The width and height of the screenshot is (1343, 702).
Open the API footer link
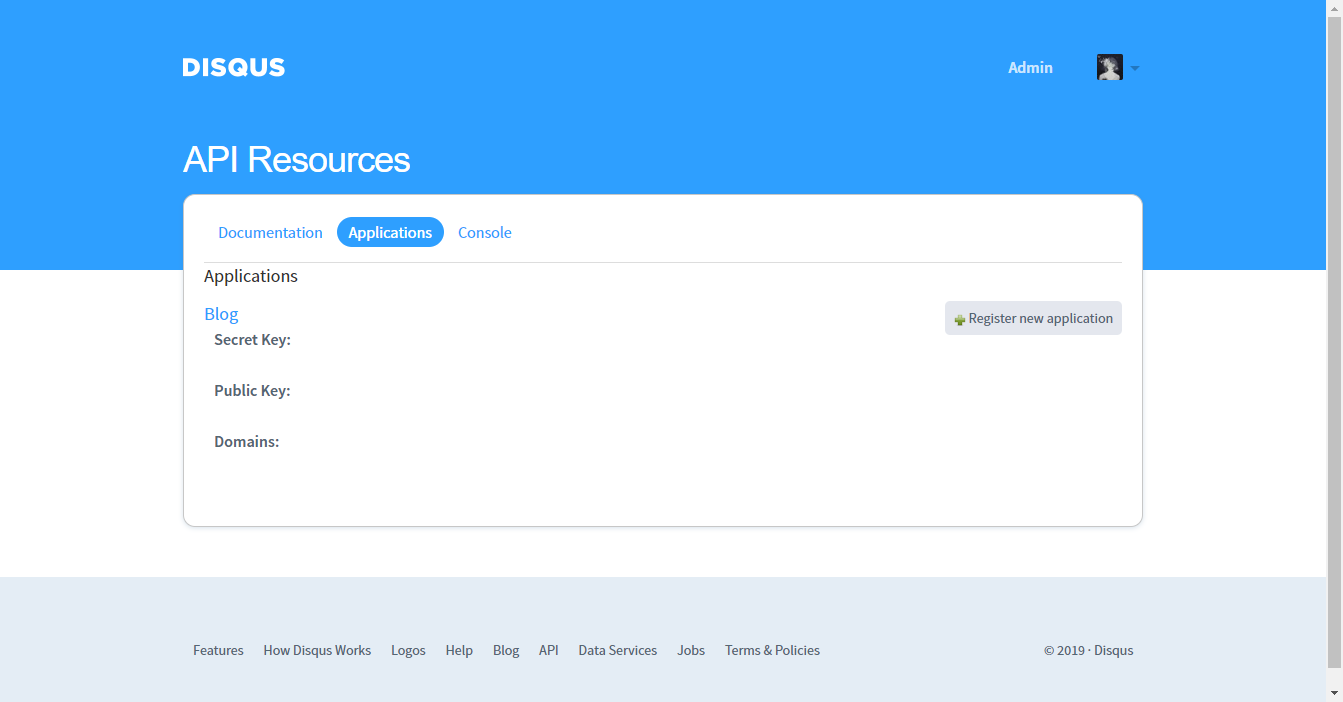click(548, 650)
